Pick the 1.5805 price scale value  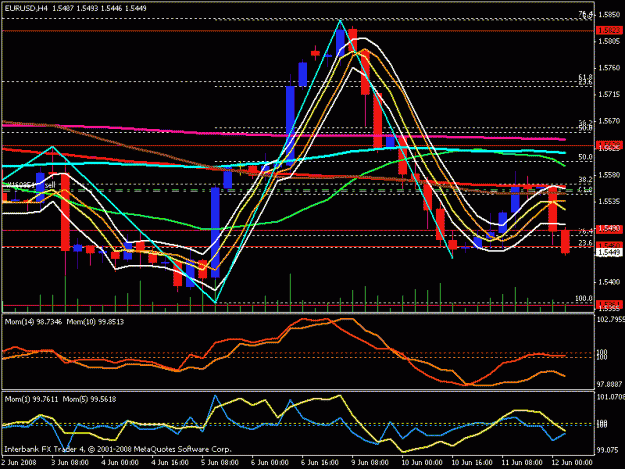tap(609, 41)
